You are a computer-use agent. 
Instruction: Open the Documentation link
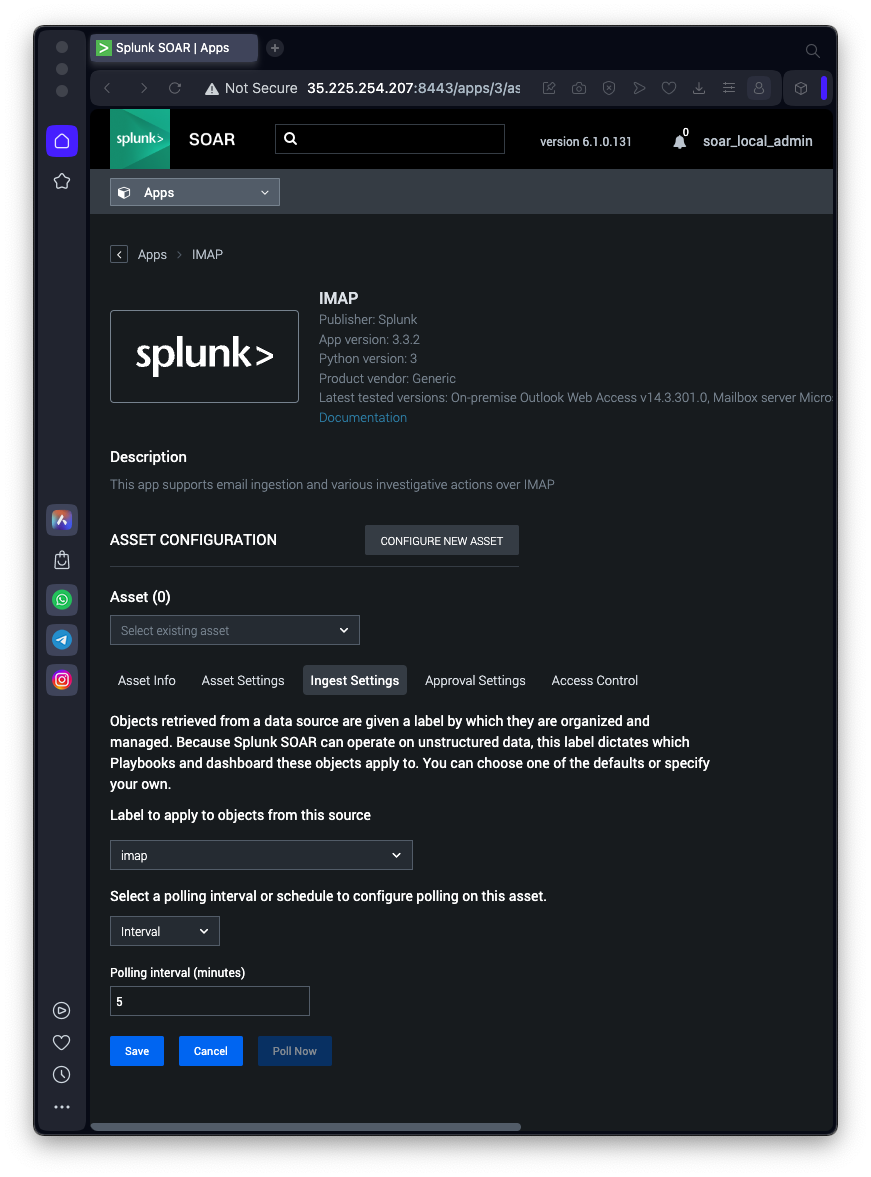pos(363,418)
